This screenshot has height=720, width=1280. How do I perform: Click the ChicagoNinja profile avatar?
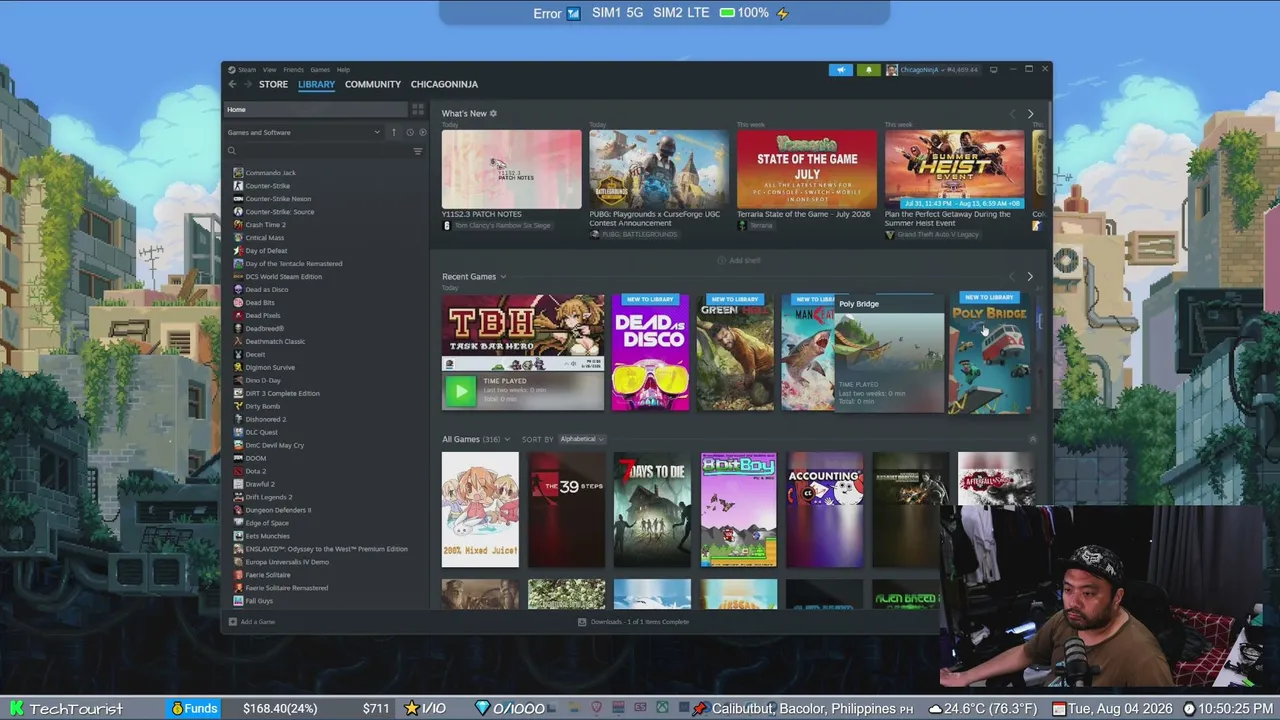point(891,70)
